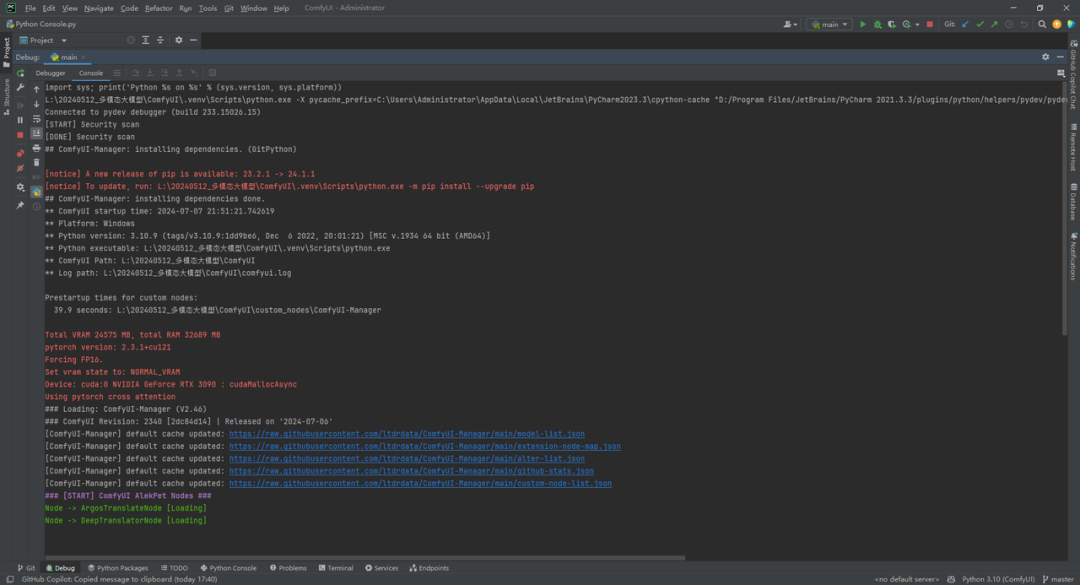Stop the debug session in left toolbar
The width and height of the screenshot is (1080, 585).
[x=20, y=135]
